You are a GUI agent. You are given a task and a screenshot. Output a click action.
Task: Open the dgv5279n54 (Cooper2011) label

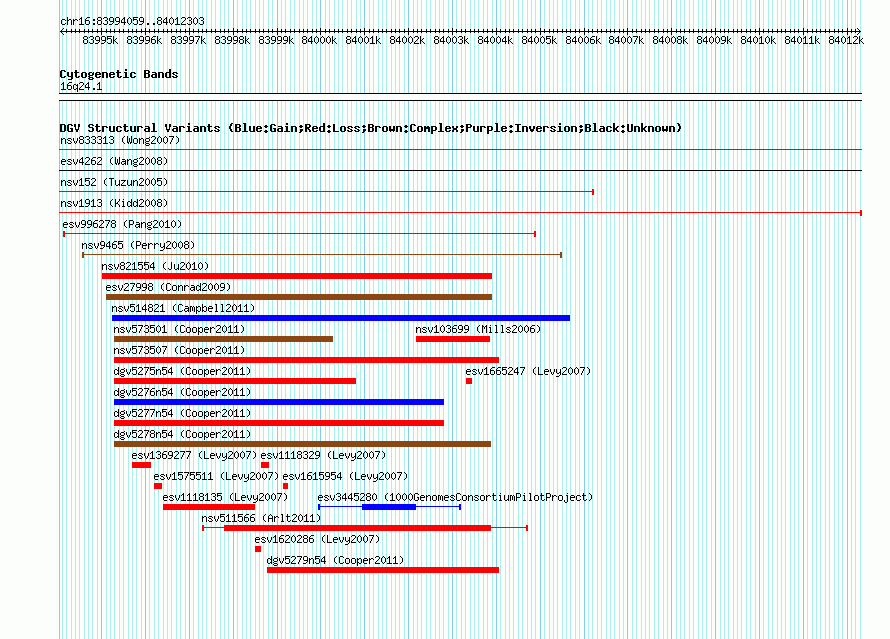pyautogui.click(x=335, y=560)
